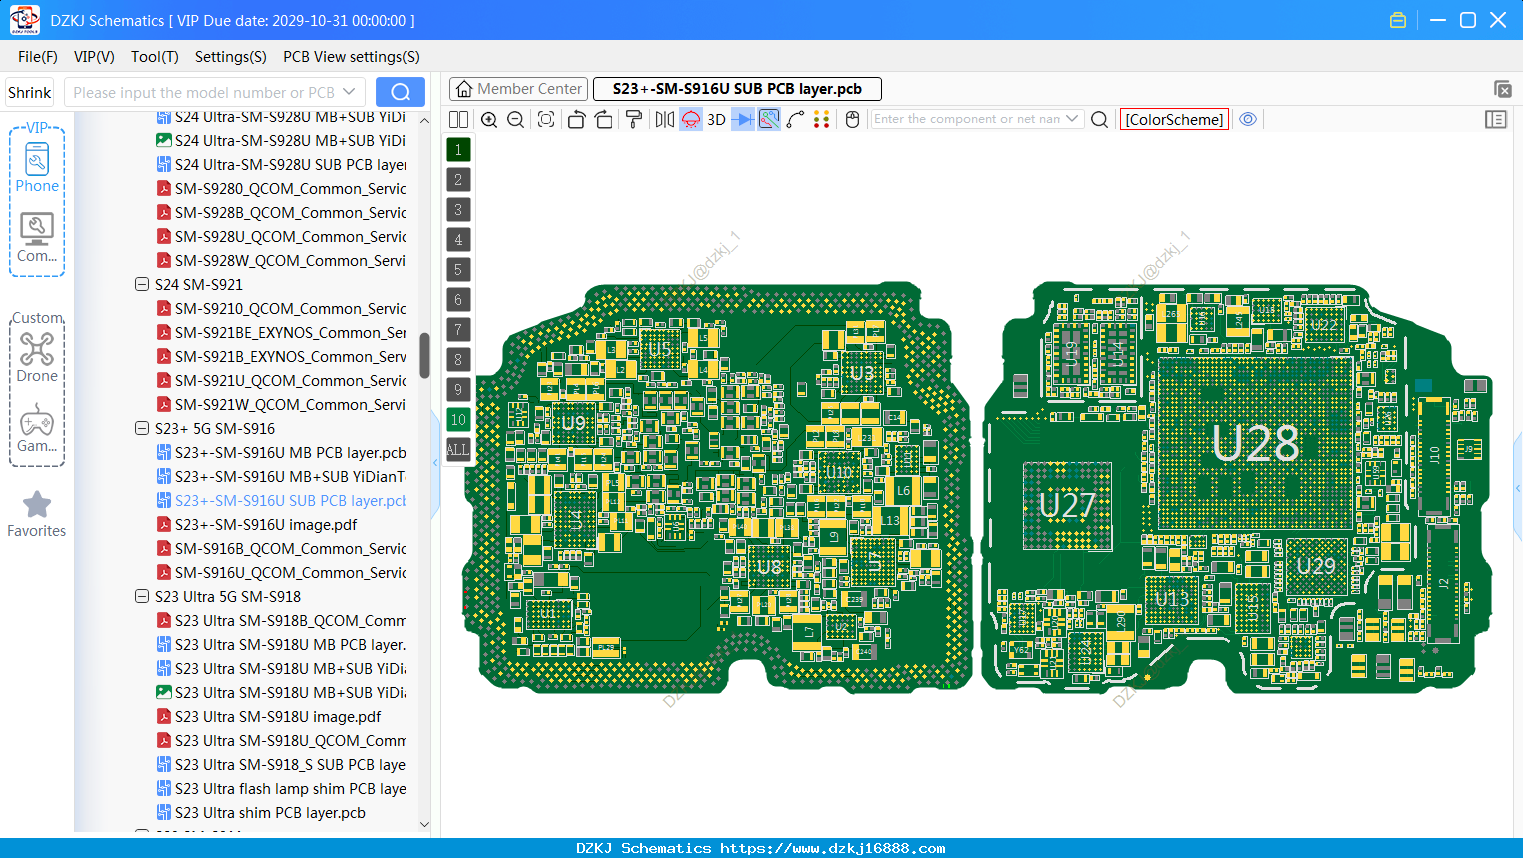Toggle the net trace highlight tool
Image resolution: width=1523 pixels, height=858 pixels.
(769, 119)
